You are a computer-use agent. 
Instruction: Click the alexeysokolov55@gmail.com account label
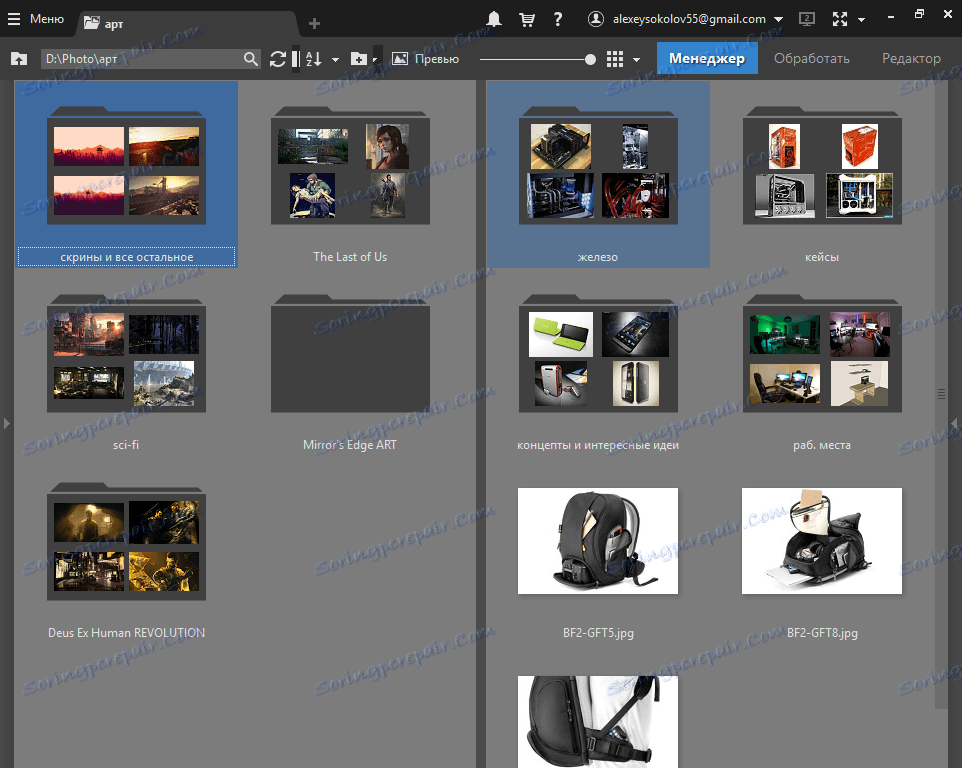tap(689, 19)
